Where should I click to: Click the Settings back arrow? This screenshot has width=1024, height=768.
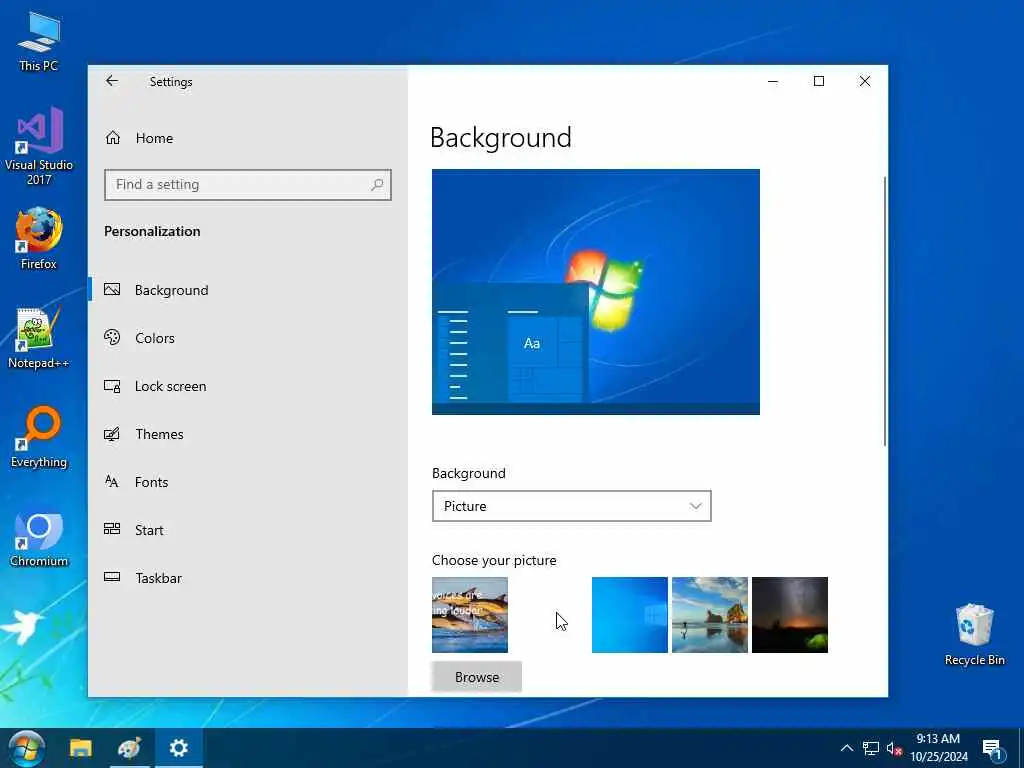pyautogui.click(x=112, y=81)
